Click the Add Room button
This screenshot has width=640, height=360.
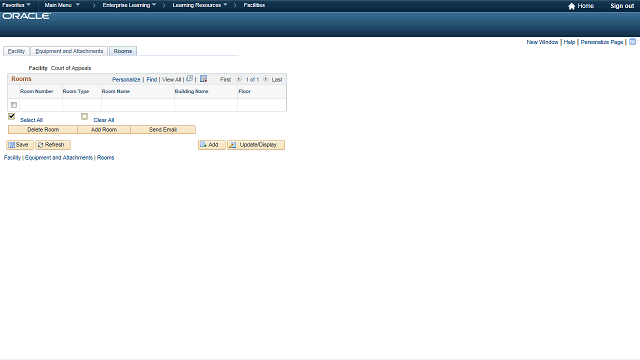tap(104, 129)
